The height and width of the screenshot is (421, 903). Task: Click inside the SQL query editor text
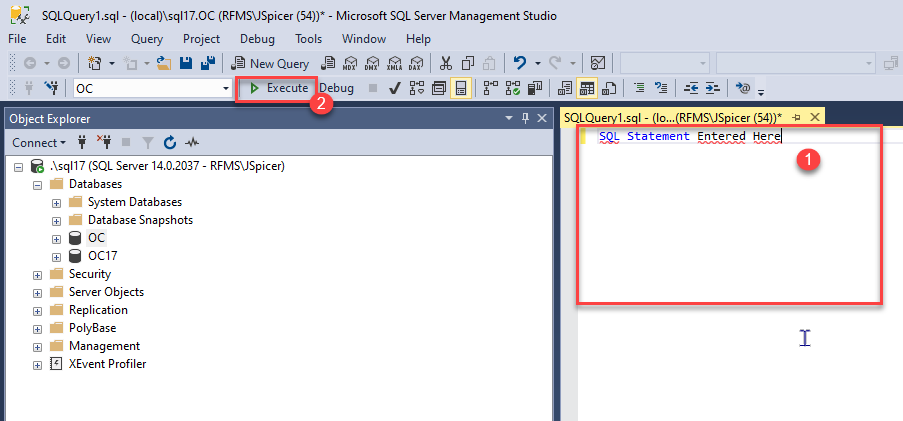point(690,136)
